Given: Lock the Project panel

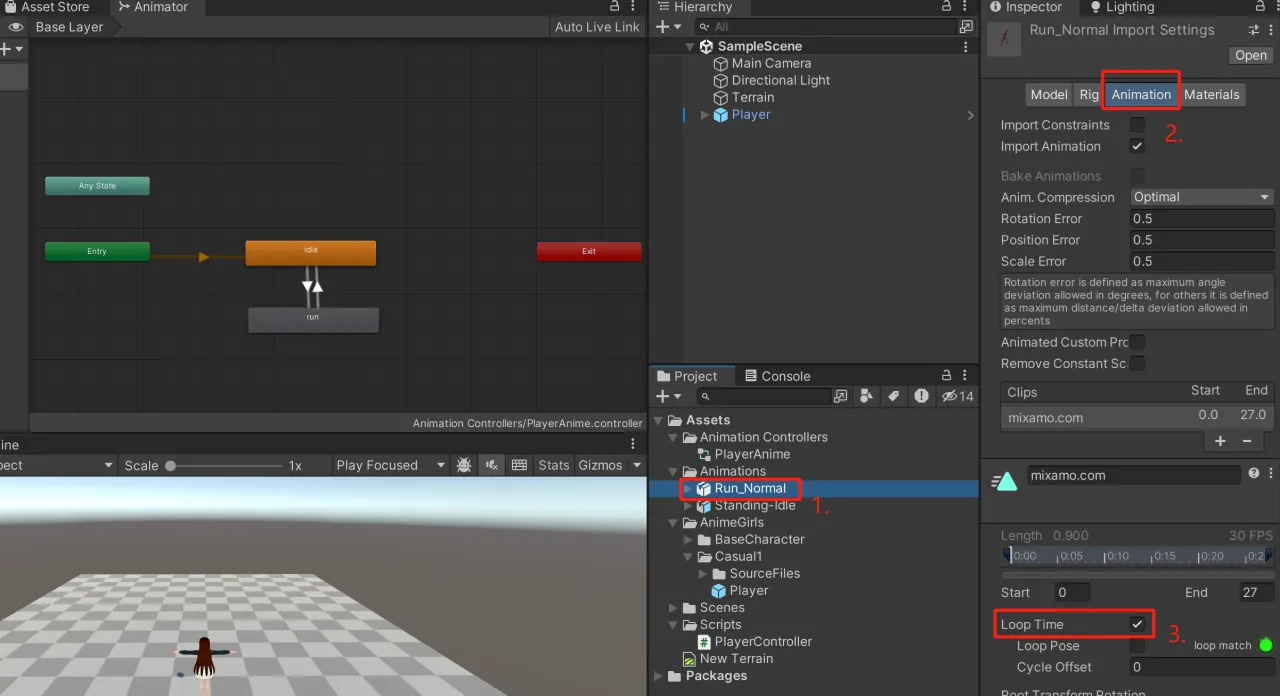Looking at the screenshot, I should tap(947, 375).
